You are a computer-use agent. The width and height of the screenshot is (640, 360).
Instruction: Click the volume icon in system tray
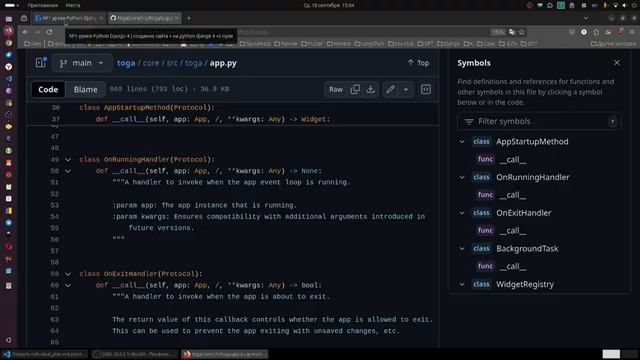(x=624, y=5)
